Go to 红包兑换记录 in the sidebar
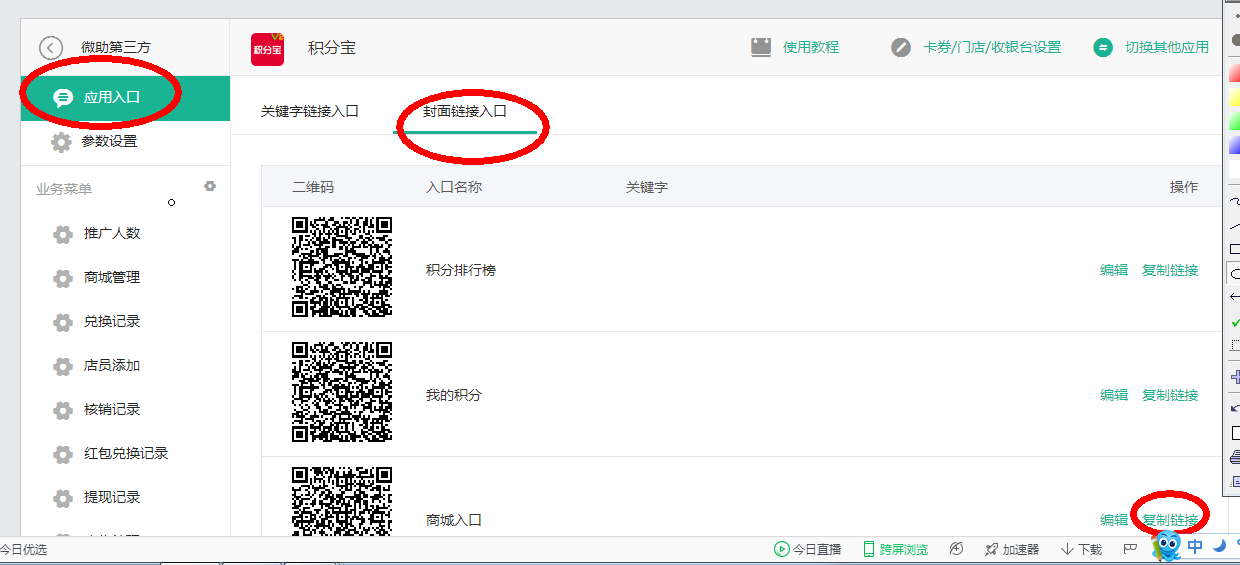 125,454
